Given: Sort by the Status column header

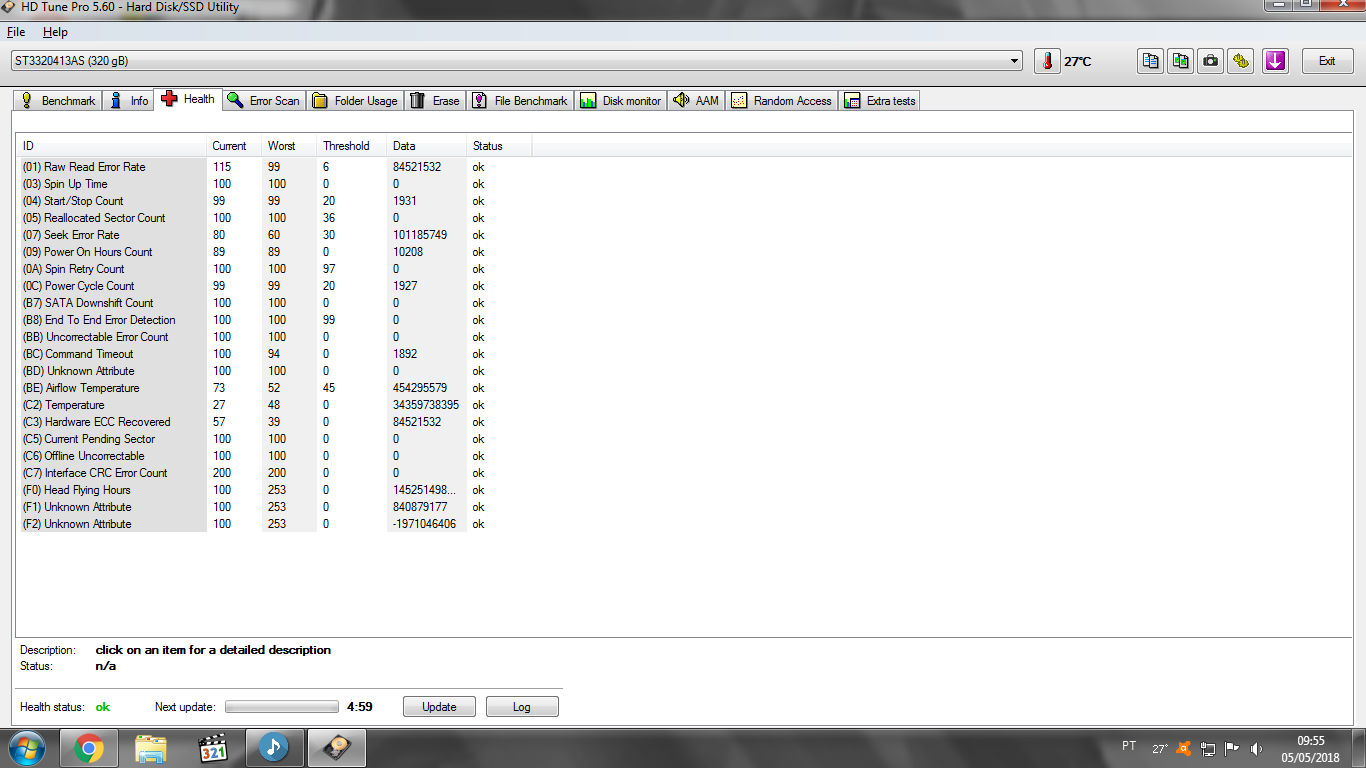Looking at the screenshot, I should coord(499,146).
